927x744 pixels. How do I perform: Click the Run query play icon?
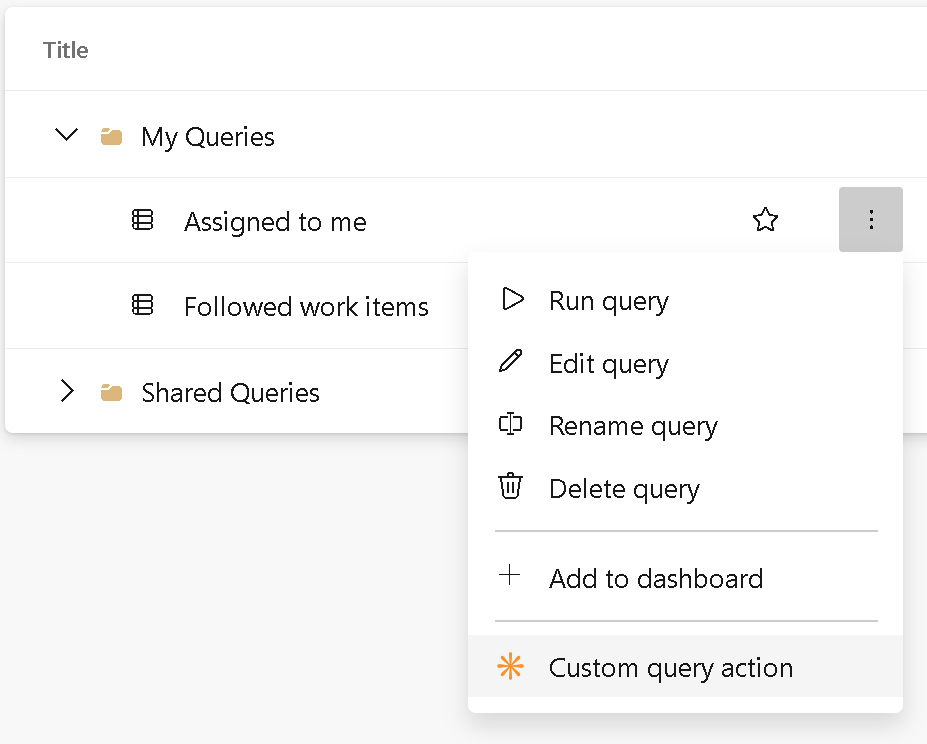pyautogui.click(x=512, y=299)
